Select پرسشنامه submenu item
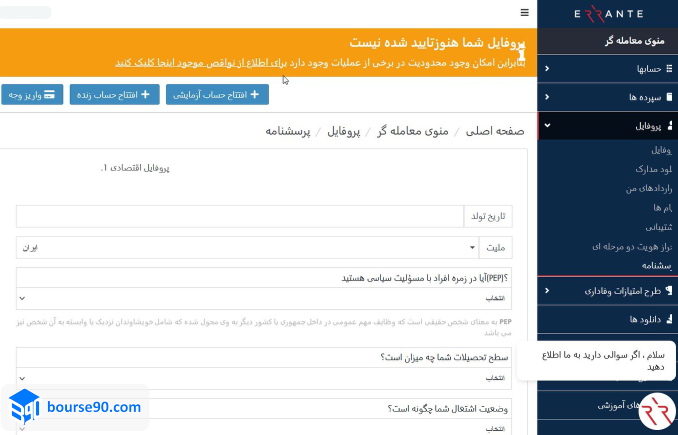The height and width of the screenshot is (435, 678). click(657, 265)
